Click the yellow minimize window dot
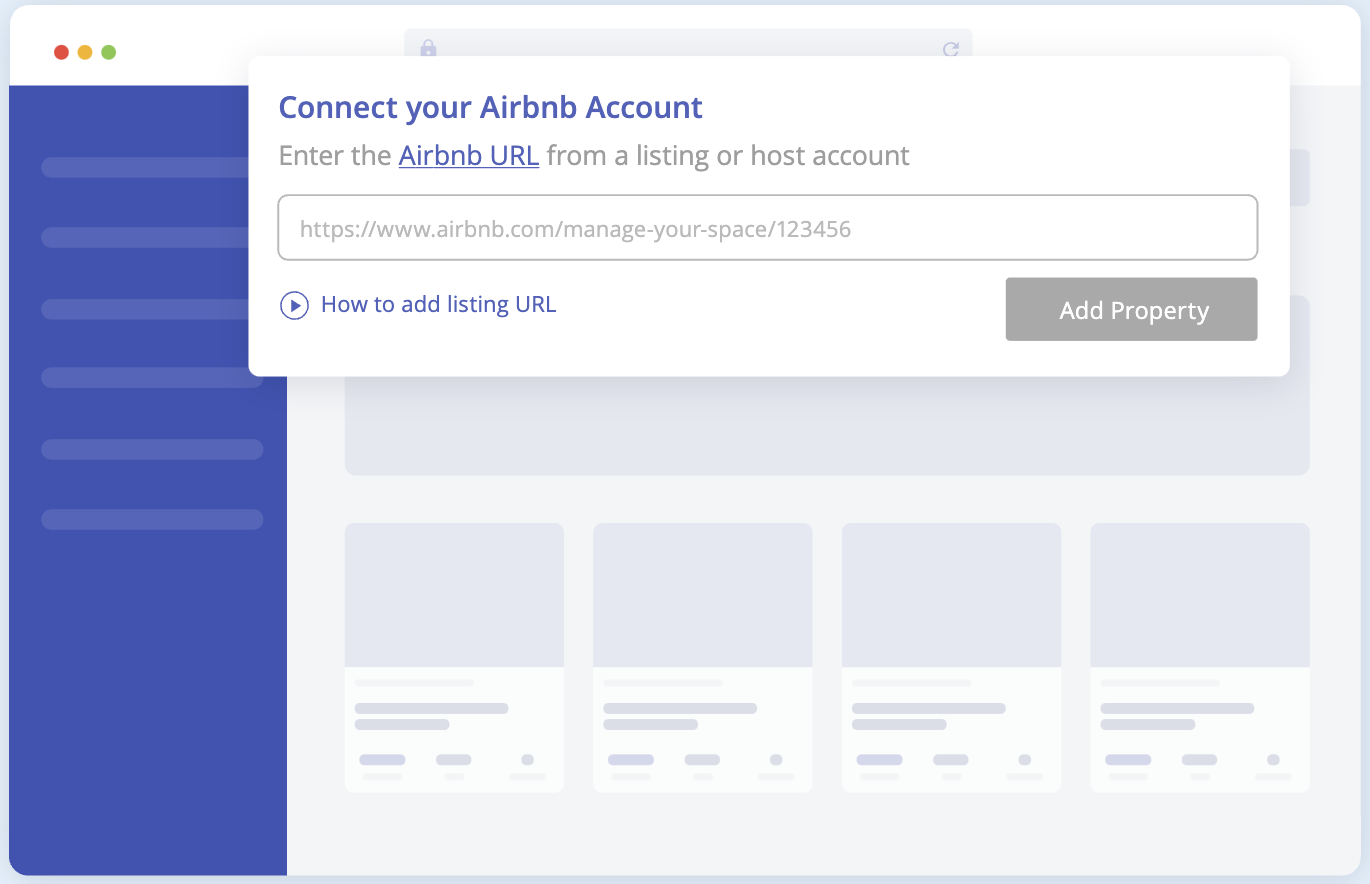This screenshot has height=884, width=1370. 85,52
